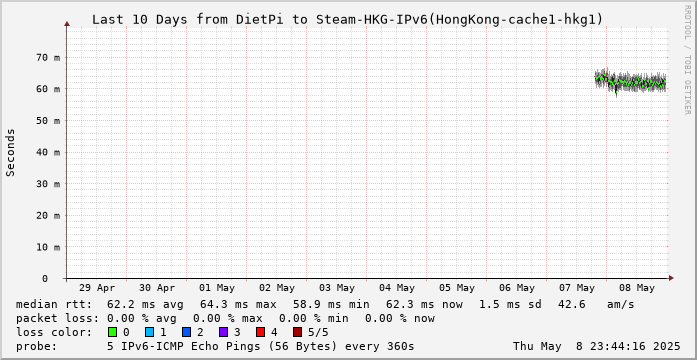Click the red loss color 4 swatch
The width and height of the screenshot is (697, 360).
261,332
